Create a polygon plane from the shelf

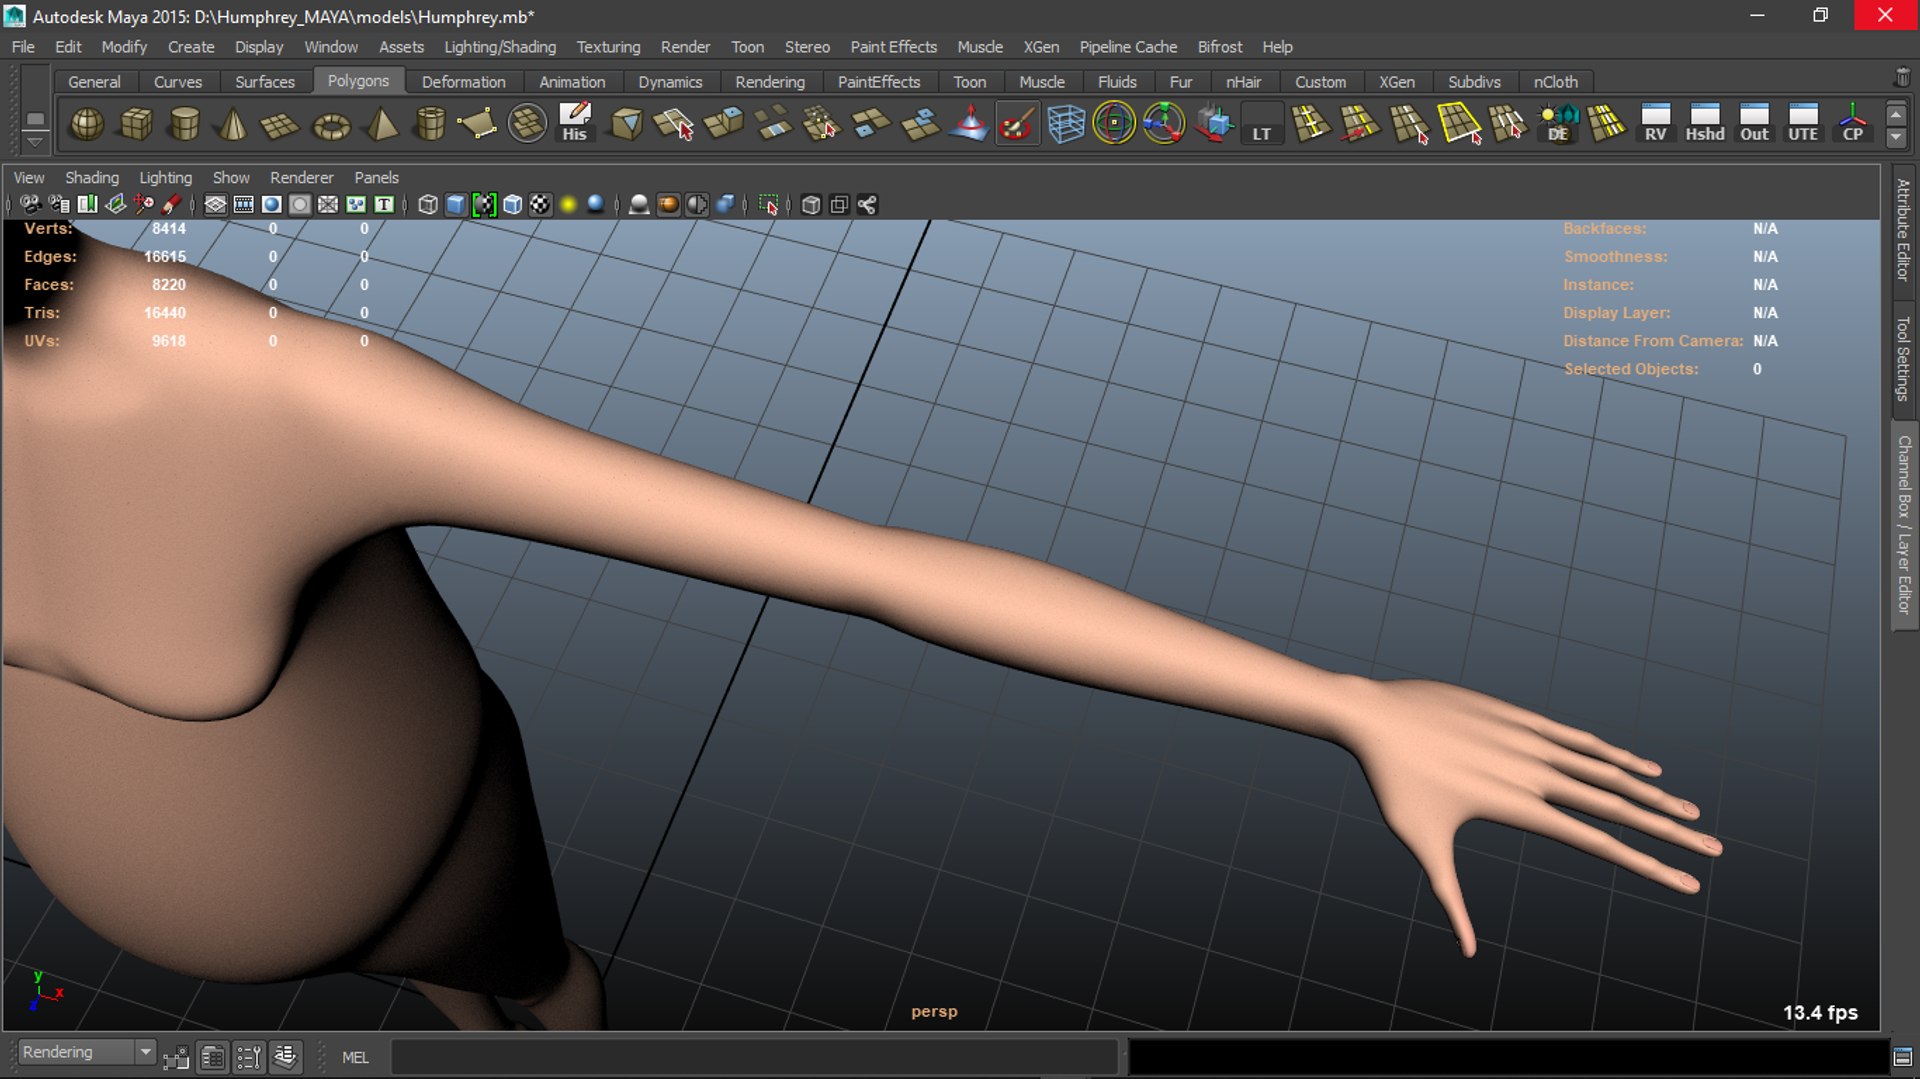click(x=280, y=124)
